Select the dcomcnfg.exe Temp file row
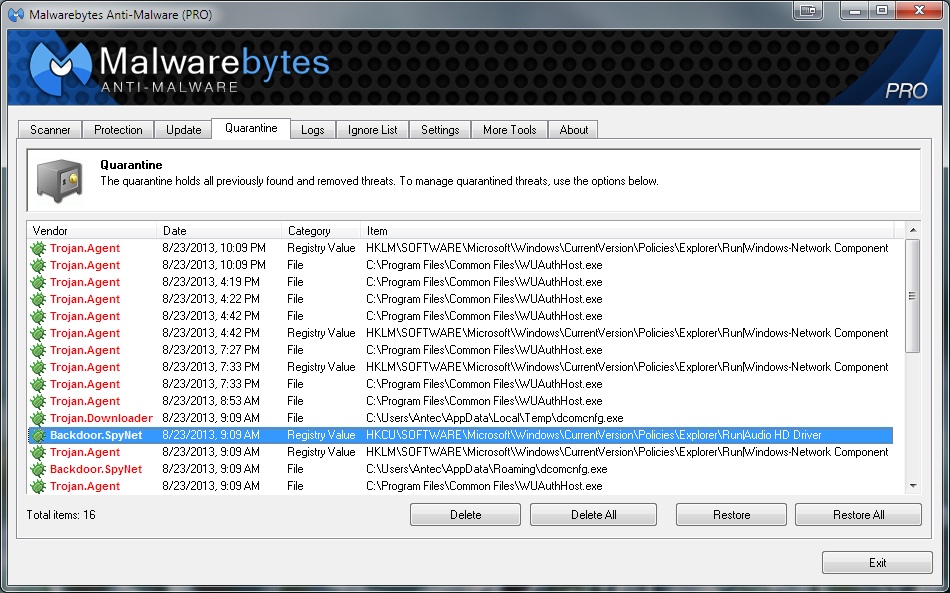 pos(495,418)
